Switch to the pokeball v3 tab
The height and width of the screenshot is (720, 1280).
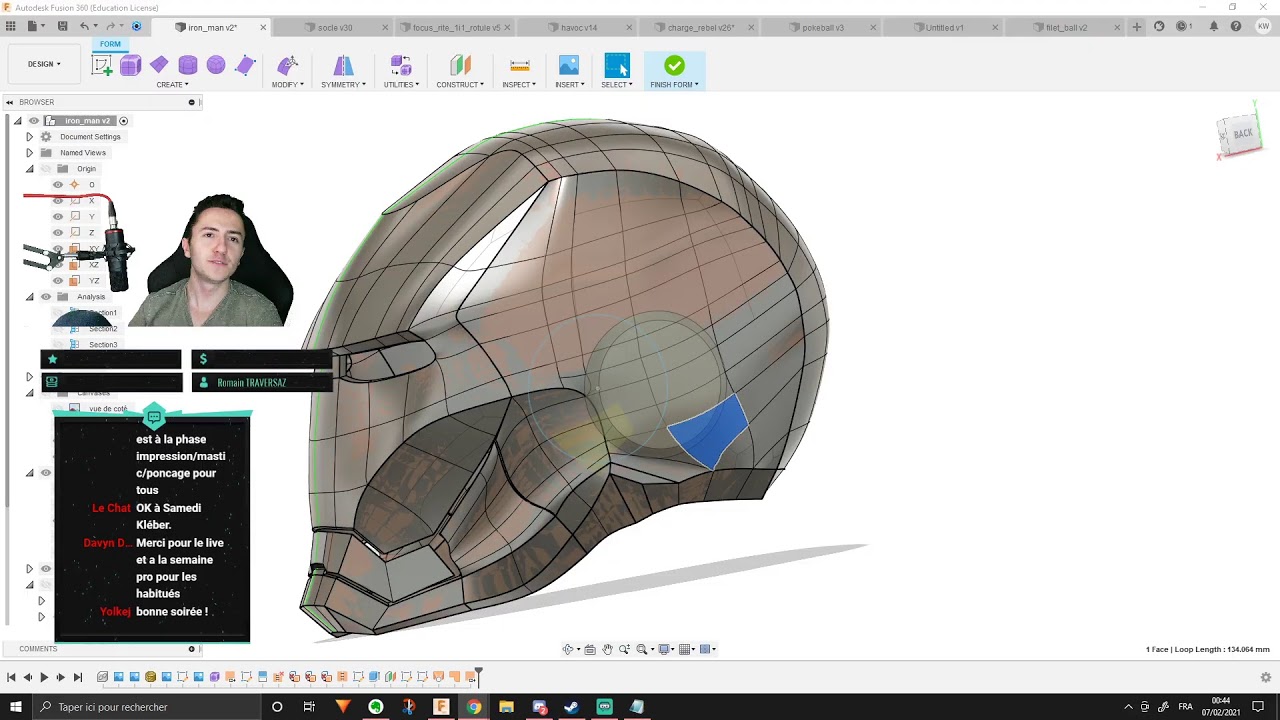click(x=823, y=28)
